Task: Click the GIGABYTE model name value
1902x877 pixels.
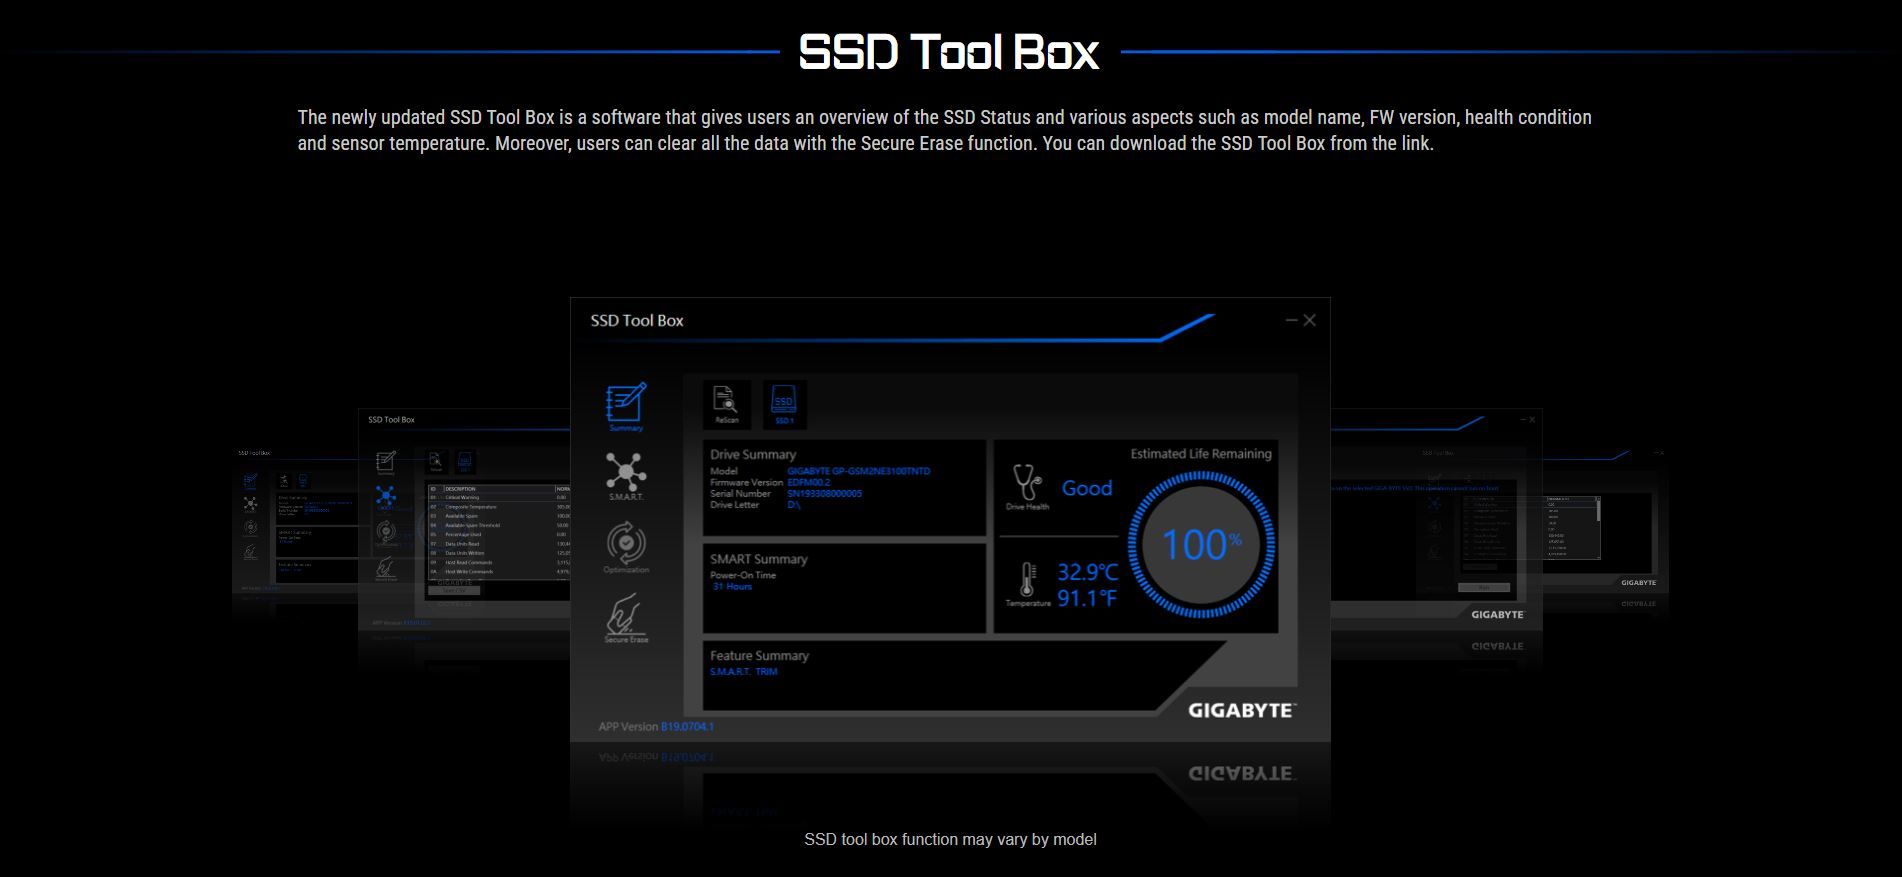Action: pos(858,471)
